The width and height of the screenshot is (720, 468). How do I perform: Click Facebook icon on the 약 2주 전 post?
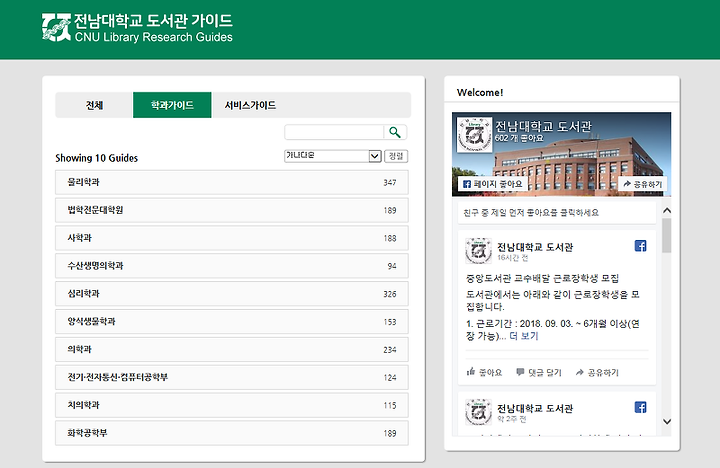point(641,407)
